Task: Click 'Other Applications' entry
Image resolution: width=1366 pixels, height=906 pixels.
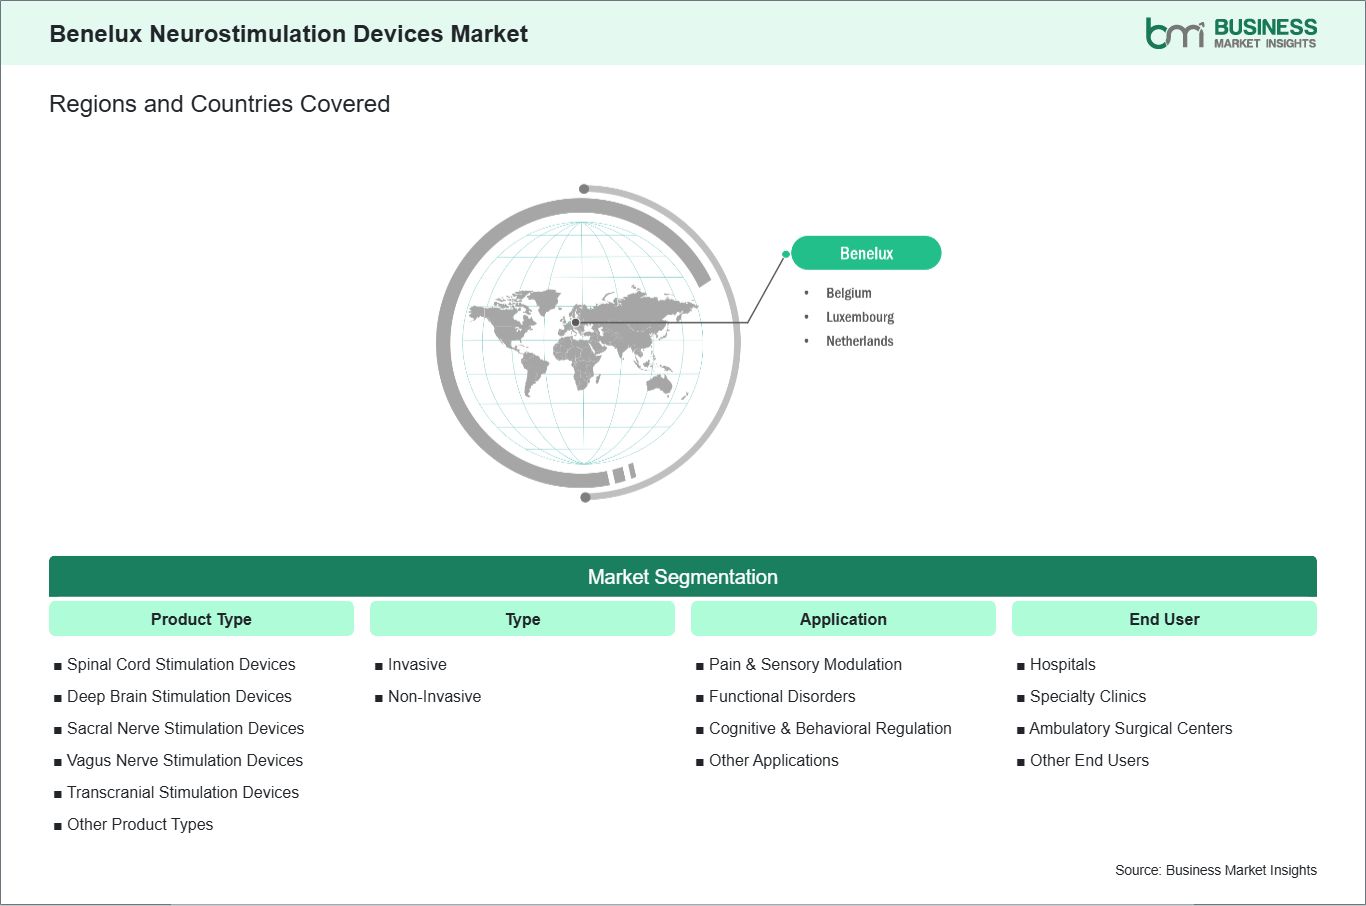Action: (774, 760)
